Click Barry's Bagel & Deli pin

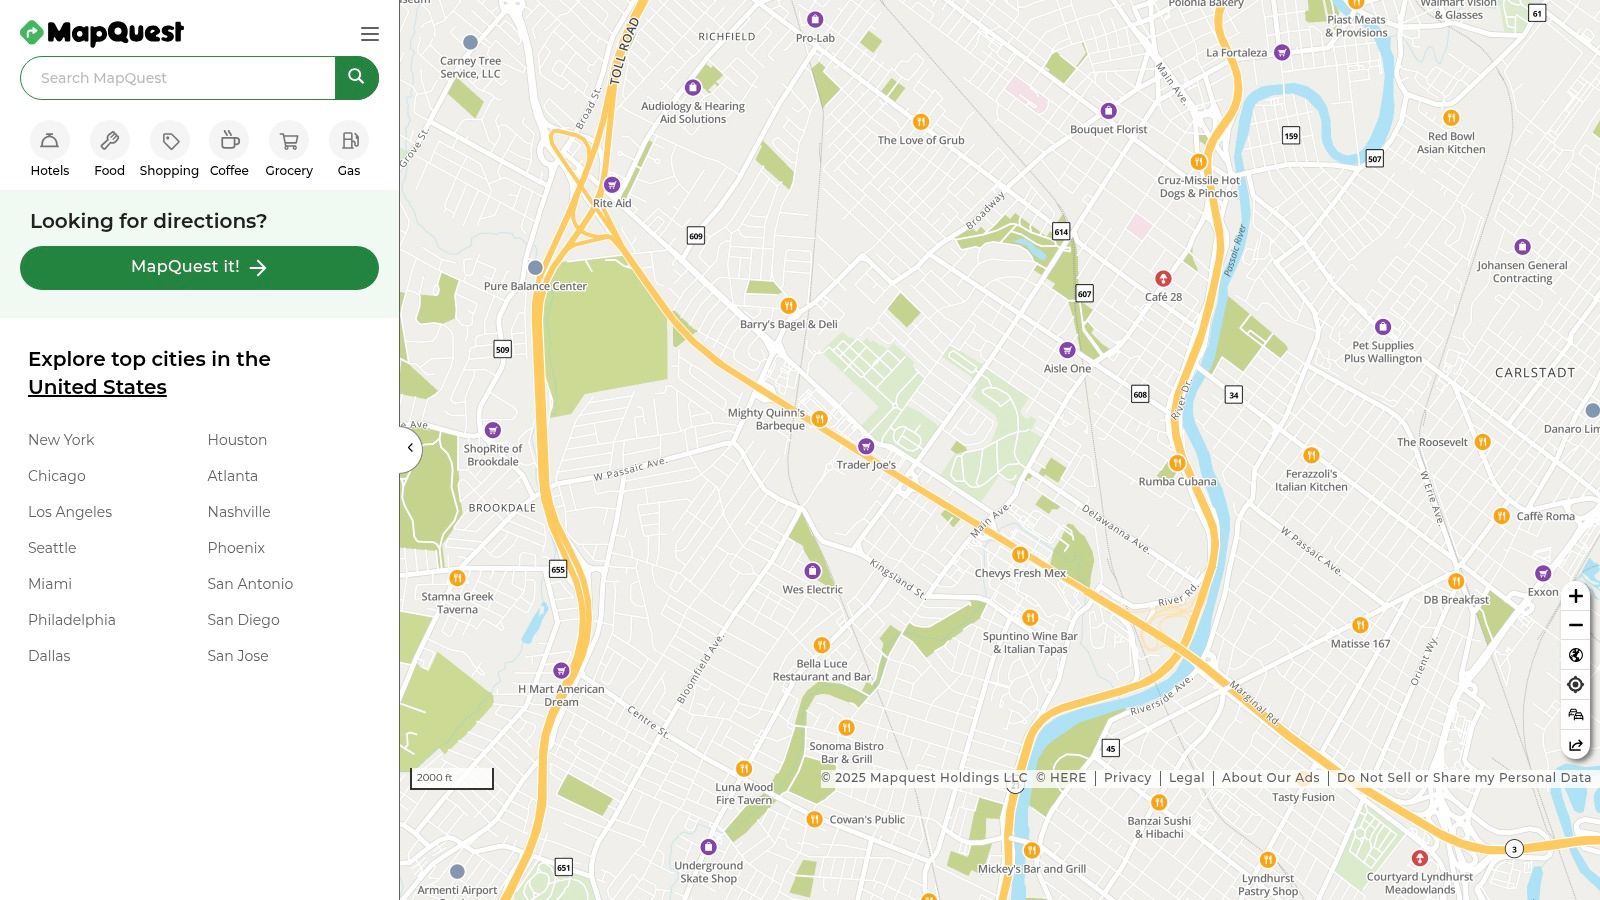click(x=788, y=306)
